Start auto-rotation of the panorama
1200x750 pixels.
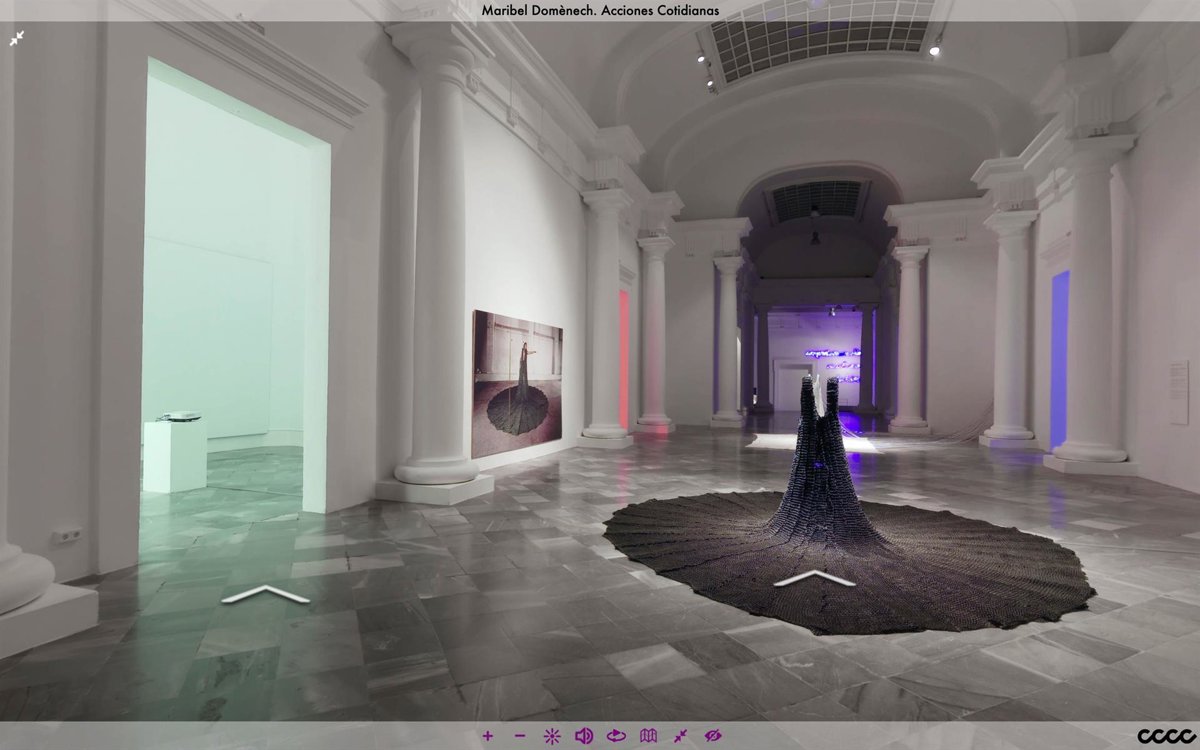pyautogui.click(x=616, y=736)
